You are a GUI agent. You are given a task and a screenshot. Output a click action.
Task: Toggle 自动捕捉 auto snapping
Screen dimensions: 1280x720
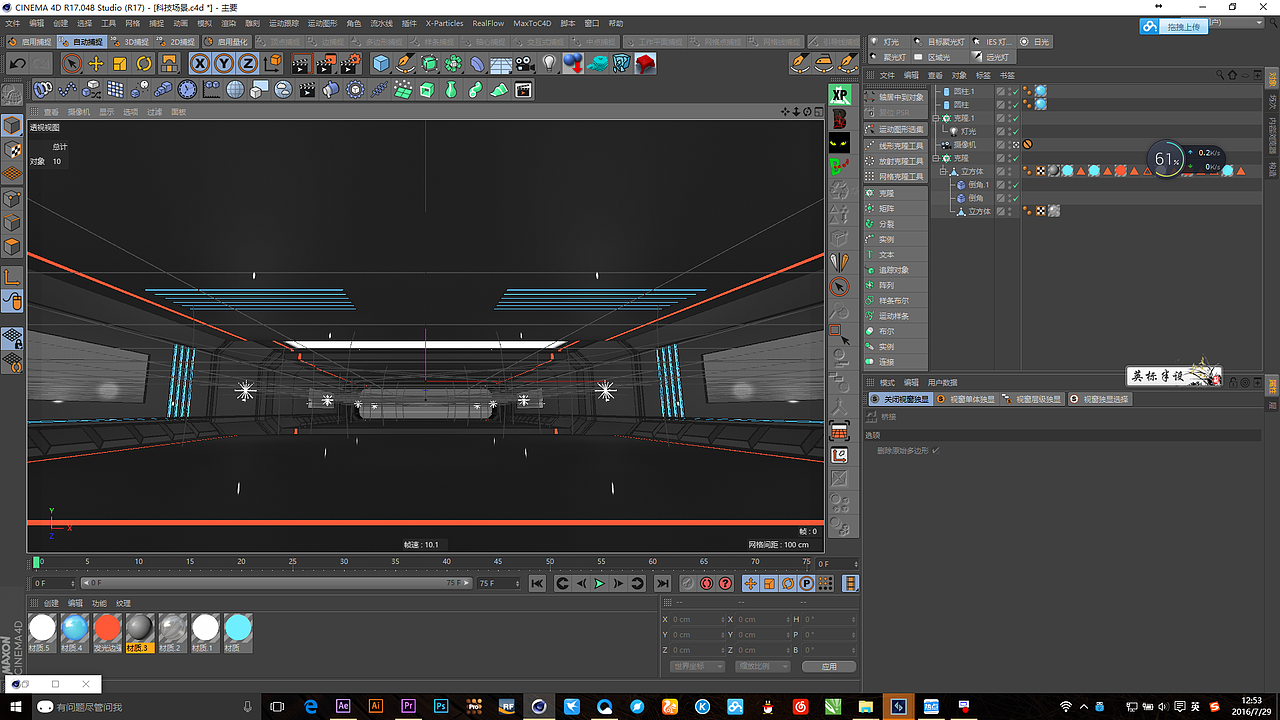pyautogui.click(x=80, y=42)
